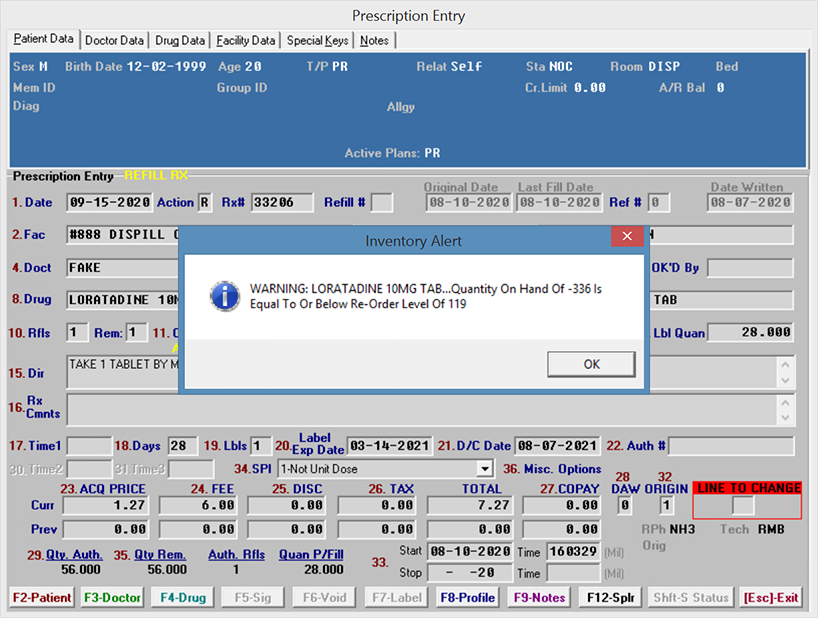Click the F12-Splr button
The height and width of the screenshot is (618, 818).
click(610, 597)
